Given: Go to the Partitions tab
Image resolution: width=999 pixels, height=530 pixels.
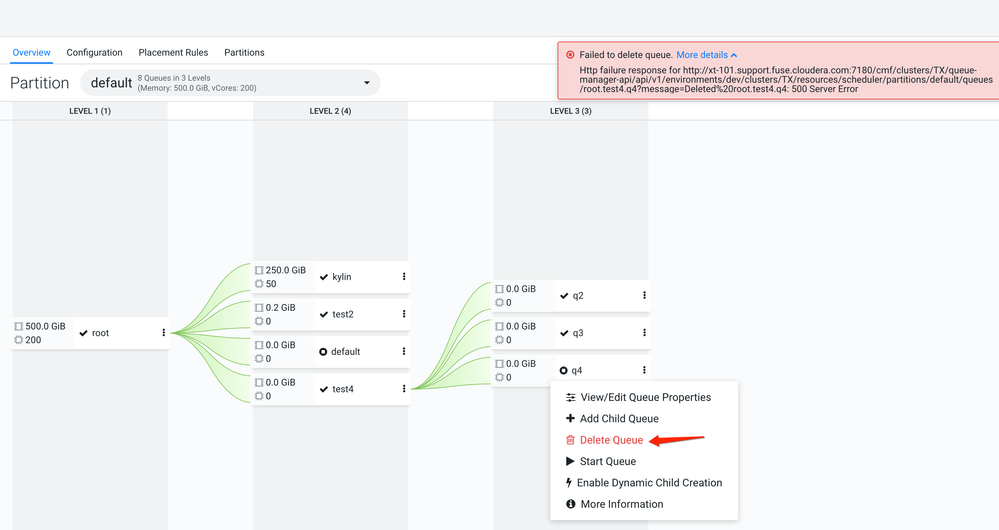Looking at the screenshot, I should click(244, 52).
